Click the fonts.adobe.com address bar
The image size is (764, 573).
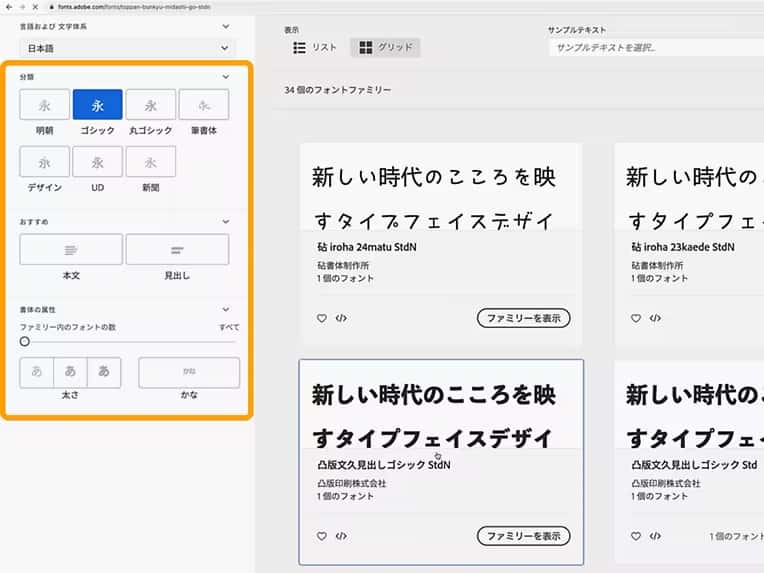coord(134,7)
